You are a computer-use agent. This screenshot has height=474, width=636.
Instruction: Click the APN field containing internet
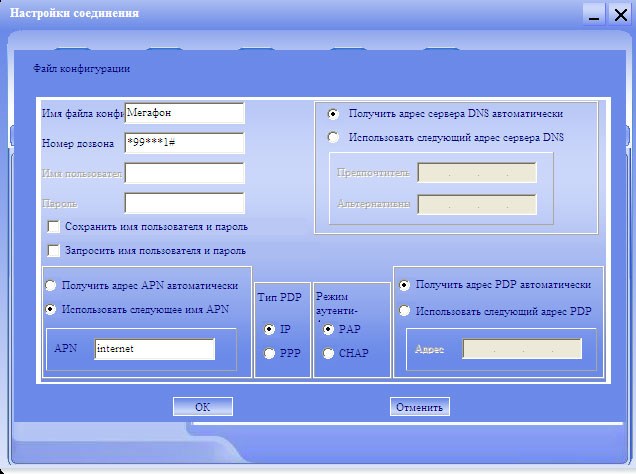point(155,349)
